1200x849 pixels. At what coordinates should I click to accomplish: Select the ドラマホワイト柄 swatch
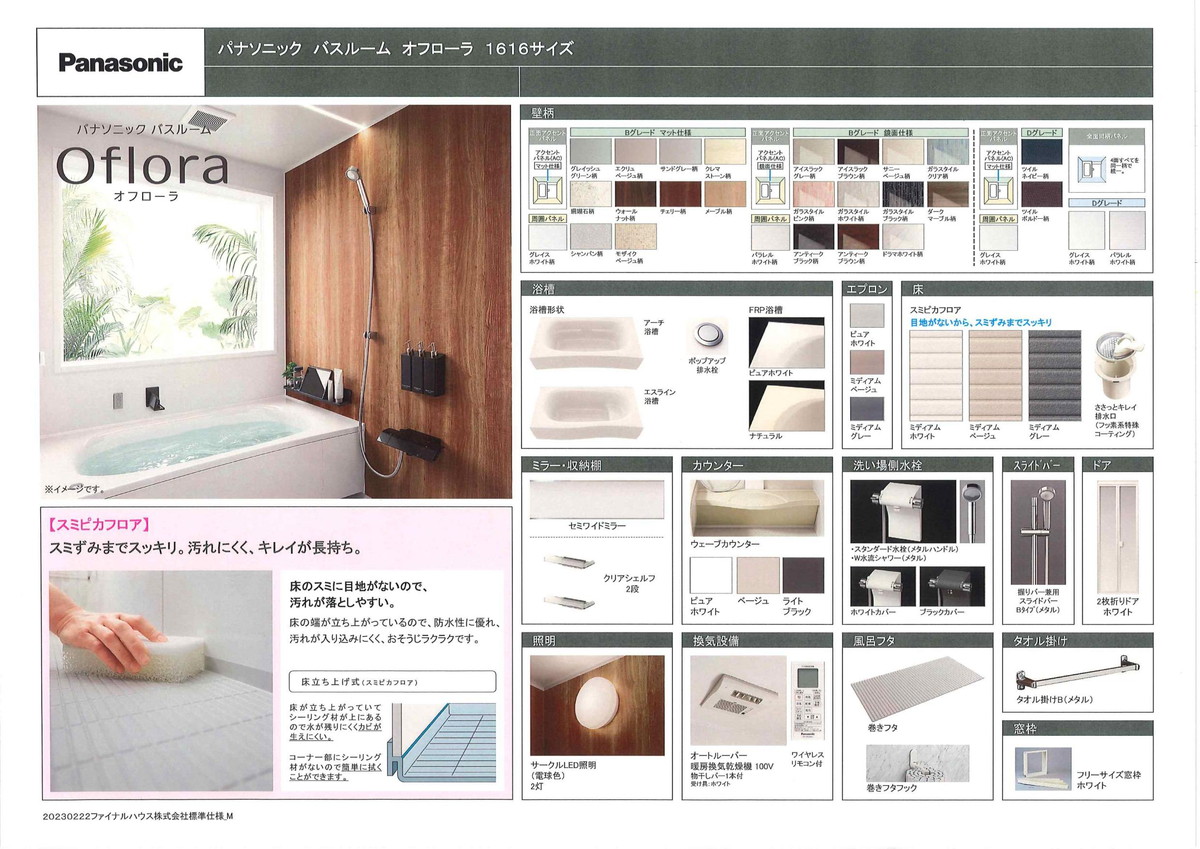point(902,236)
